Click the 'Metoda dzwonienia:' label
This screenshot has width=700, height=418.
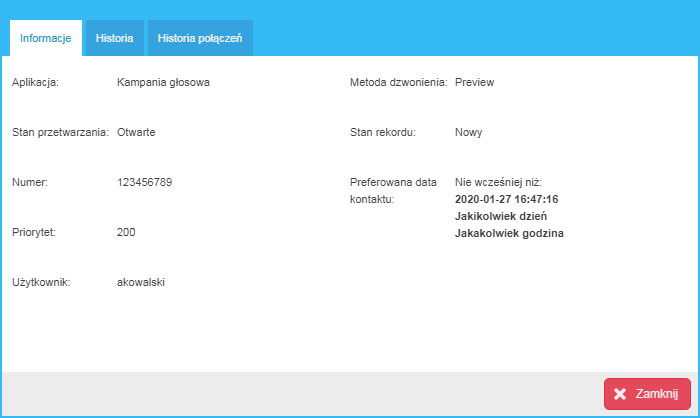pos(399,82)
